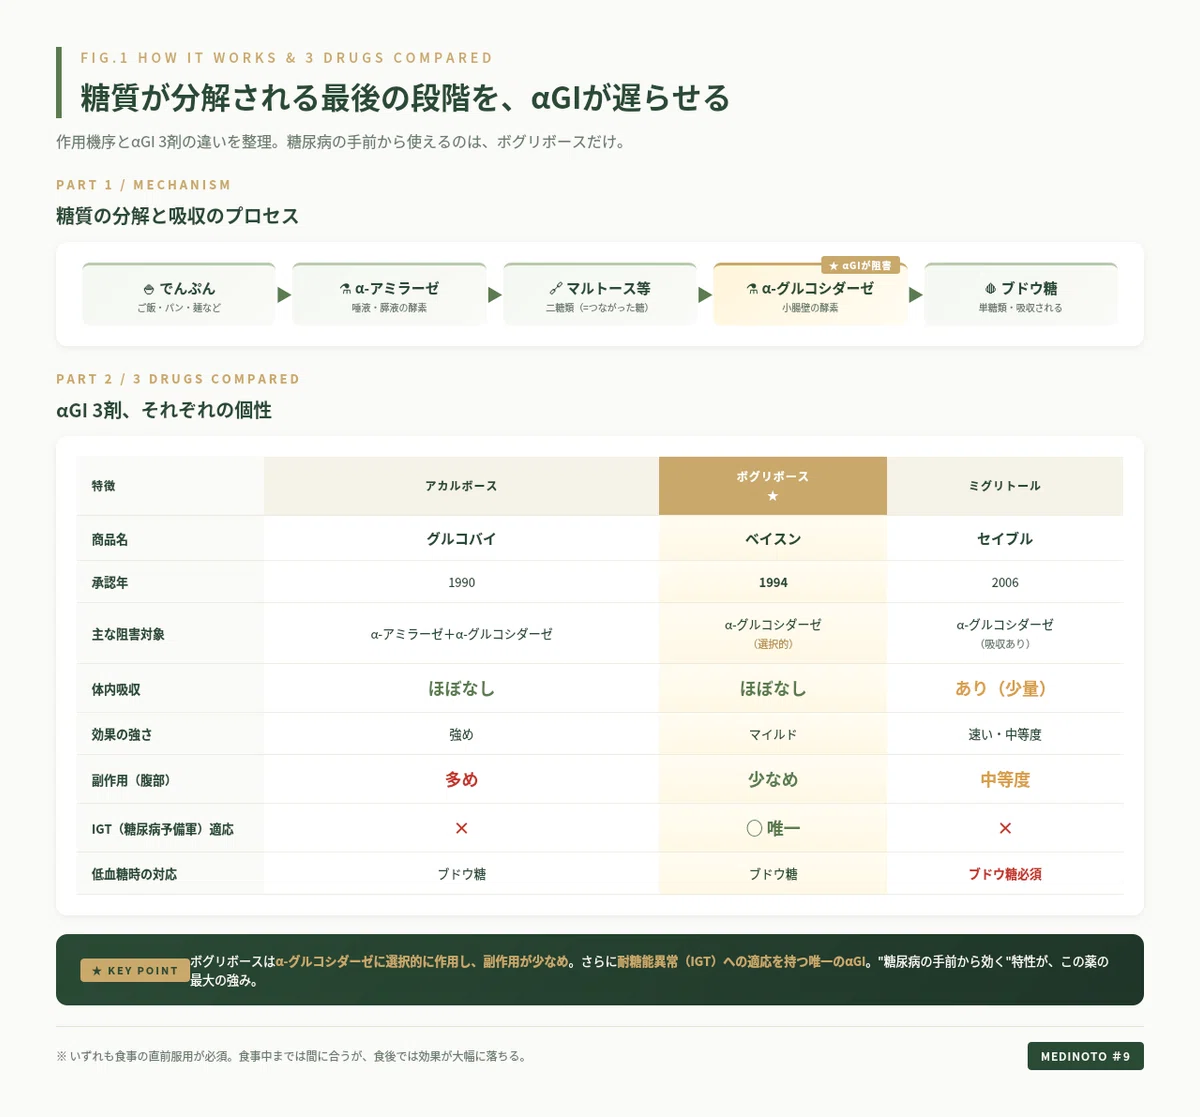Click the star under ボグリボース header
This screenshot has height=1117, width=1200.
pyautogui.click(x=773, y=496)
